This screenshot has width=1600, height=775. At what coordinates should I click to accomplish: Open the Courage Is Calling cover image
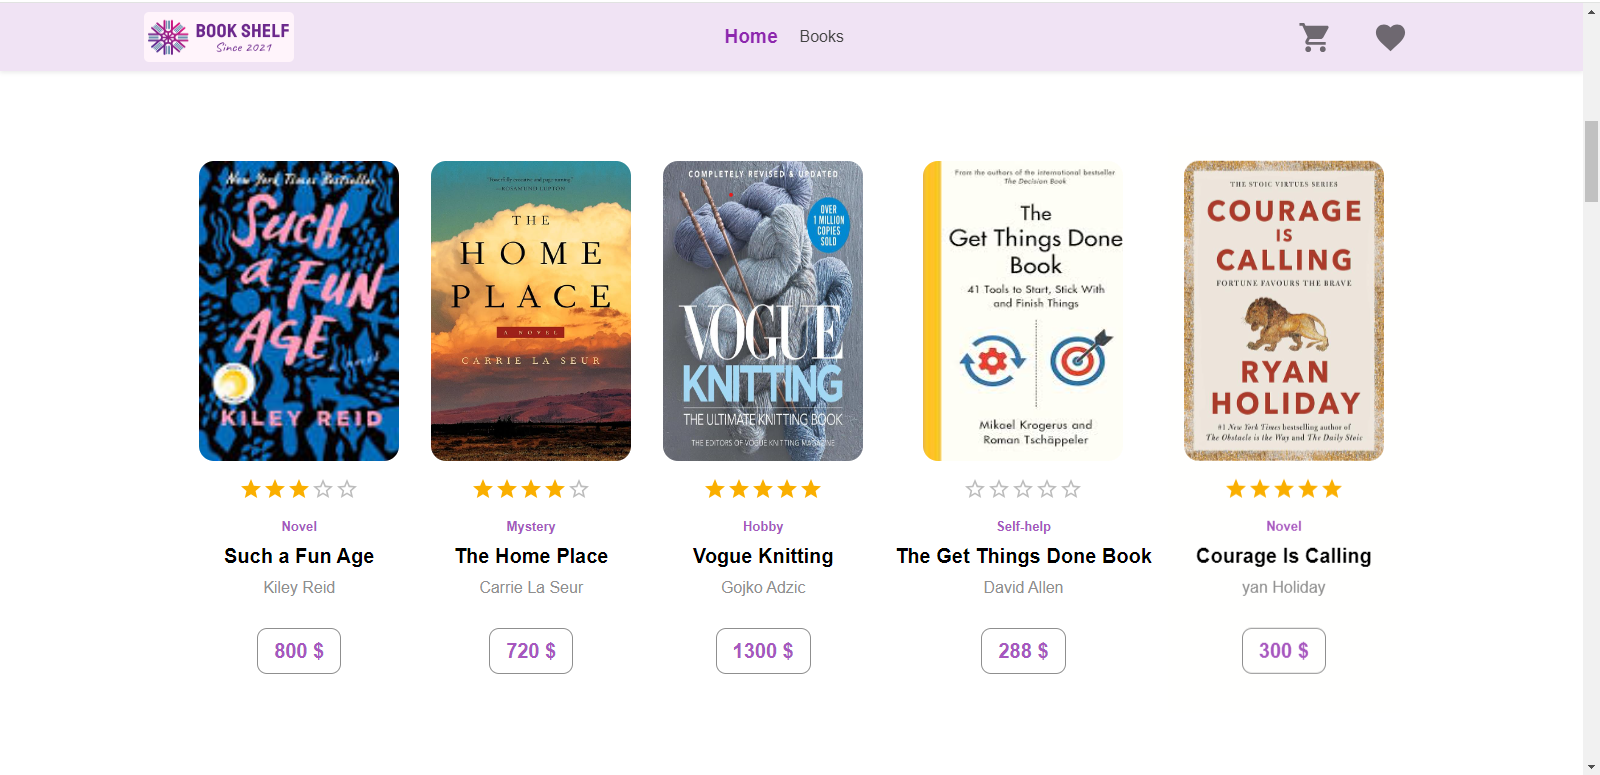(1284, 311)
